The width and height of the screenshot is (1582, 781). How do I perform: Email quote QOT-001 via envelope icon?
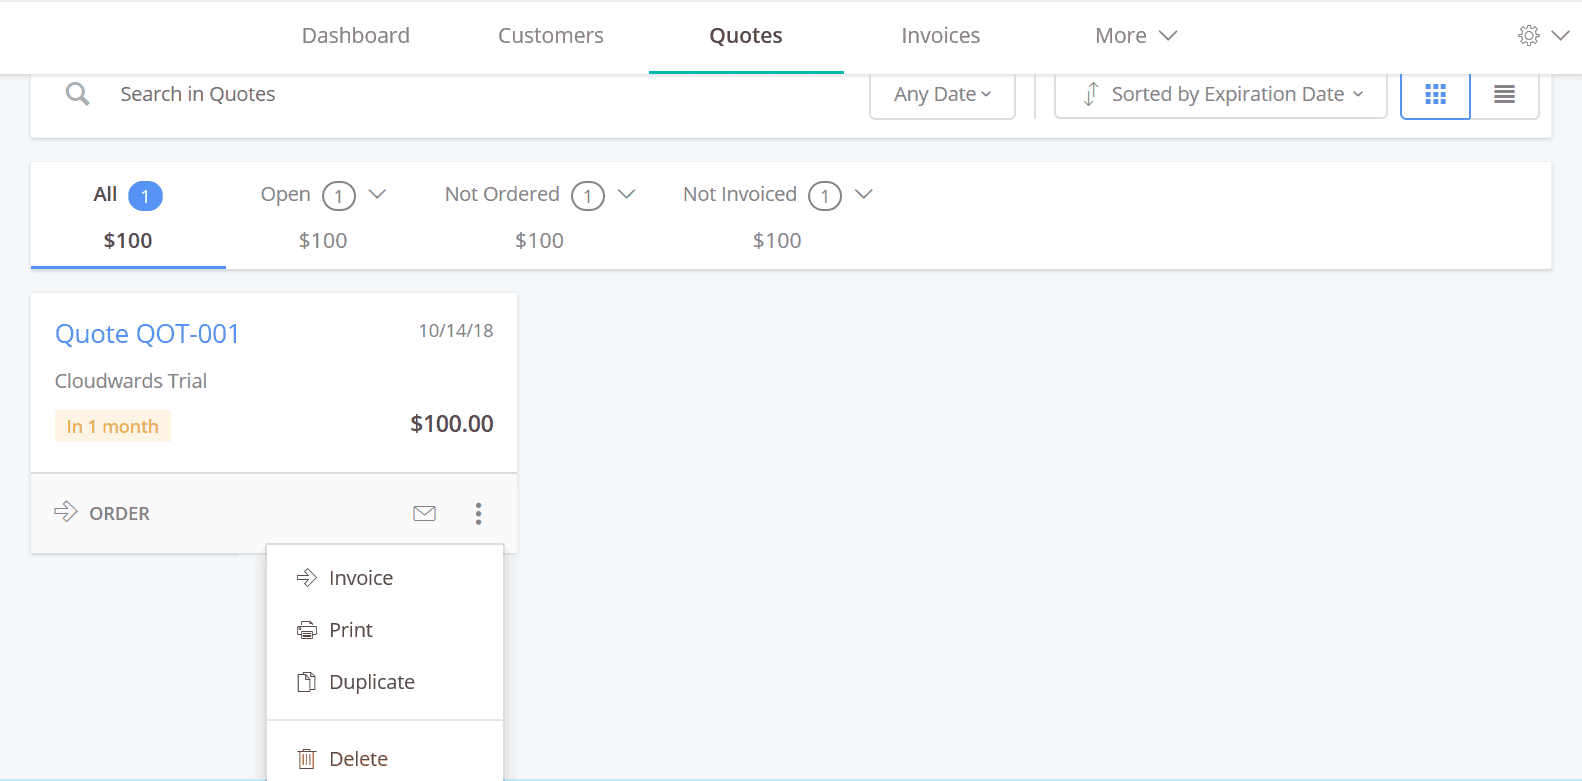pyautogui.click(x=424, y=514)
